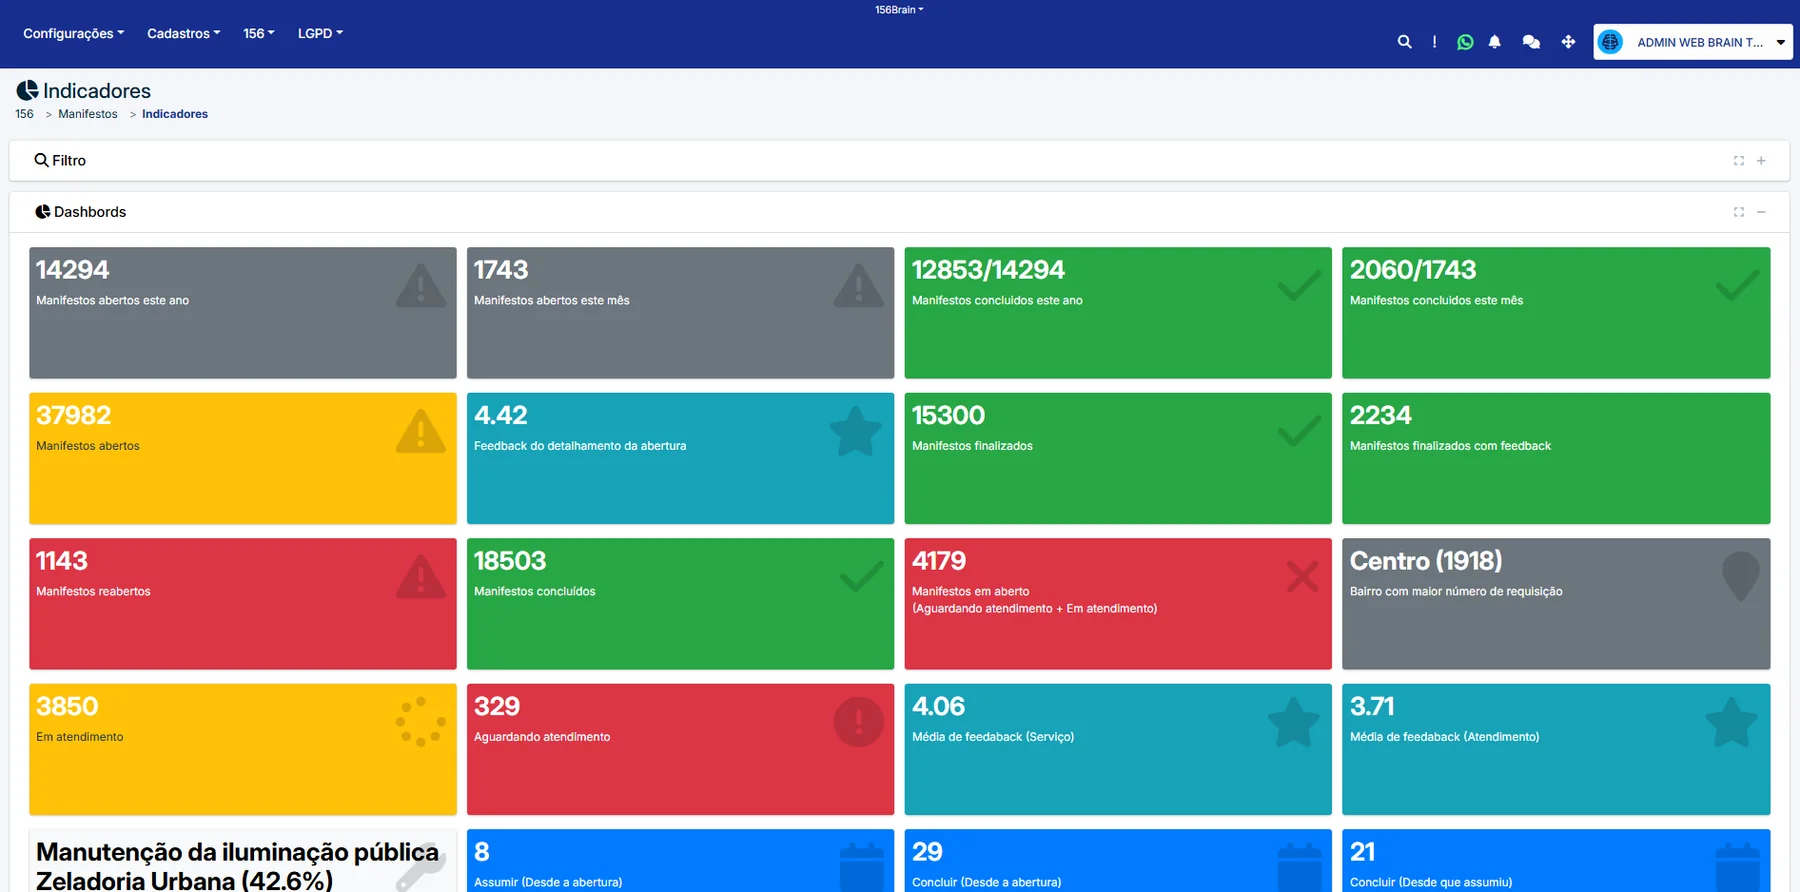The height and width of the screenshot is (892, 1800).
Task: Expand the Filtro panel with plus
Action: point(1761,161)
